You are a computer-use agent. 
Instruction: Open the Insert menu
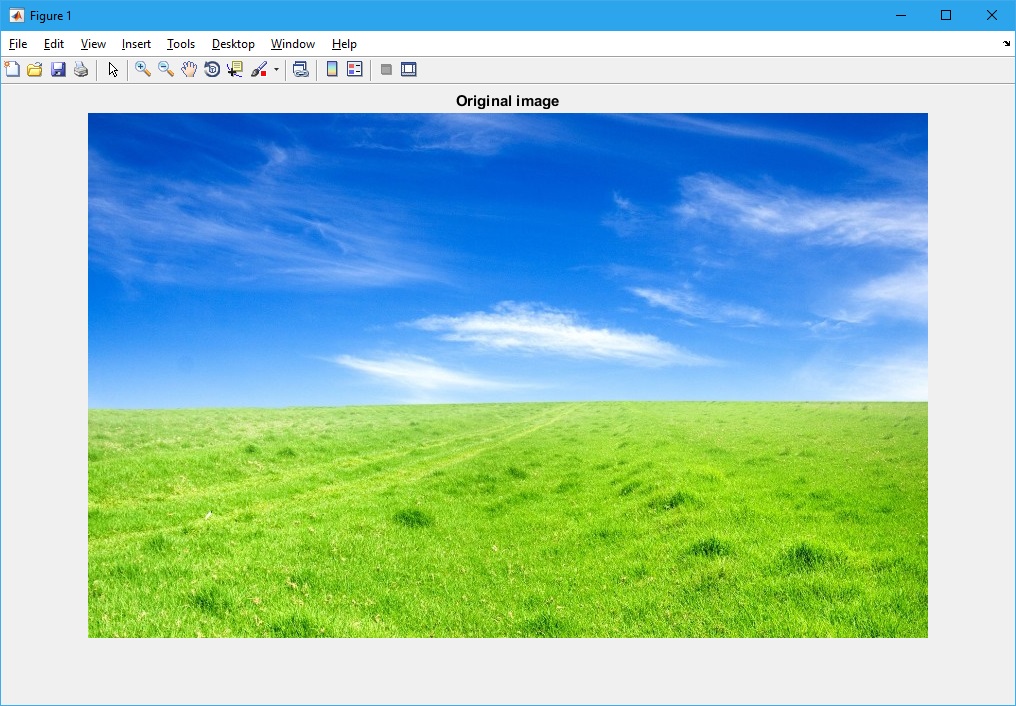tap(136, 44)
